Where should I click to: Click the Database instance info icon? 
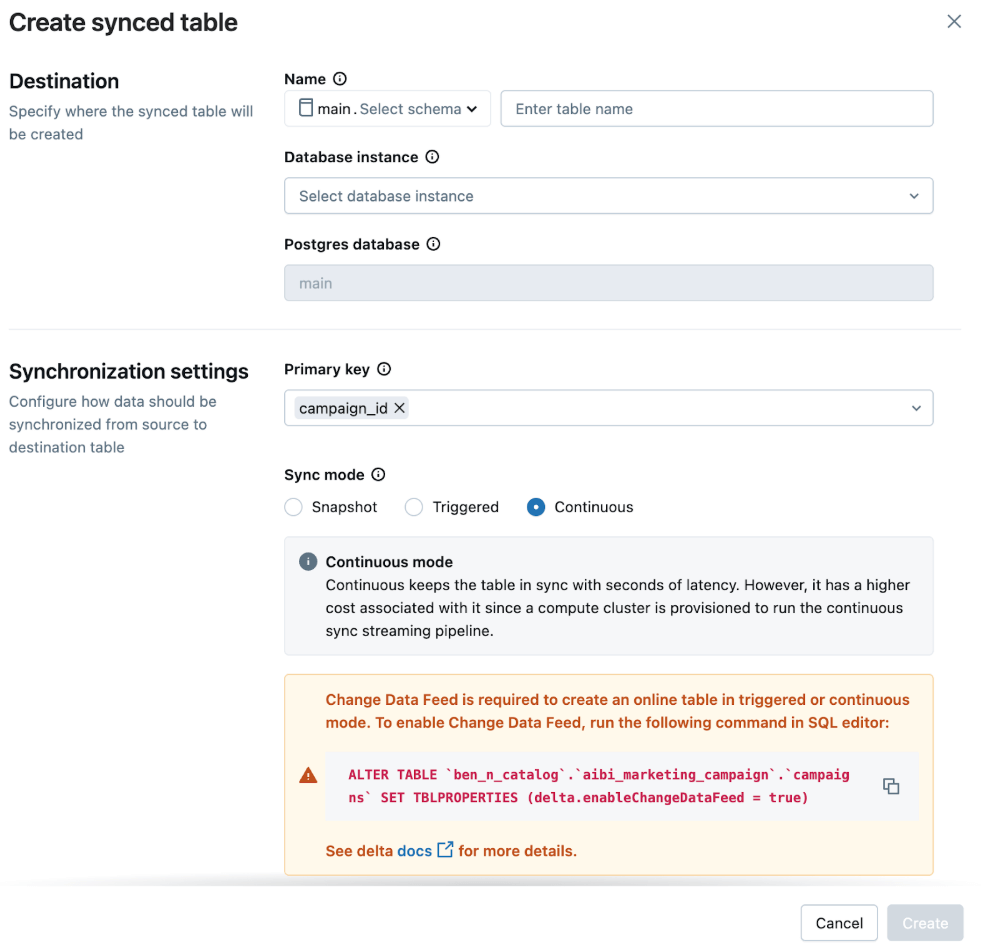point(431,157)
